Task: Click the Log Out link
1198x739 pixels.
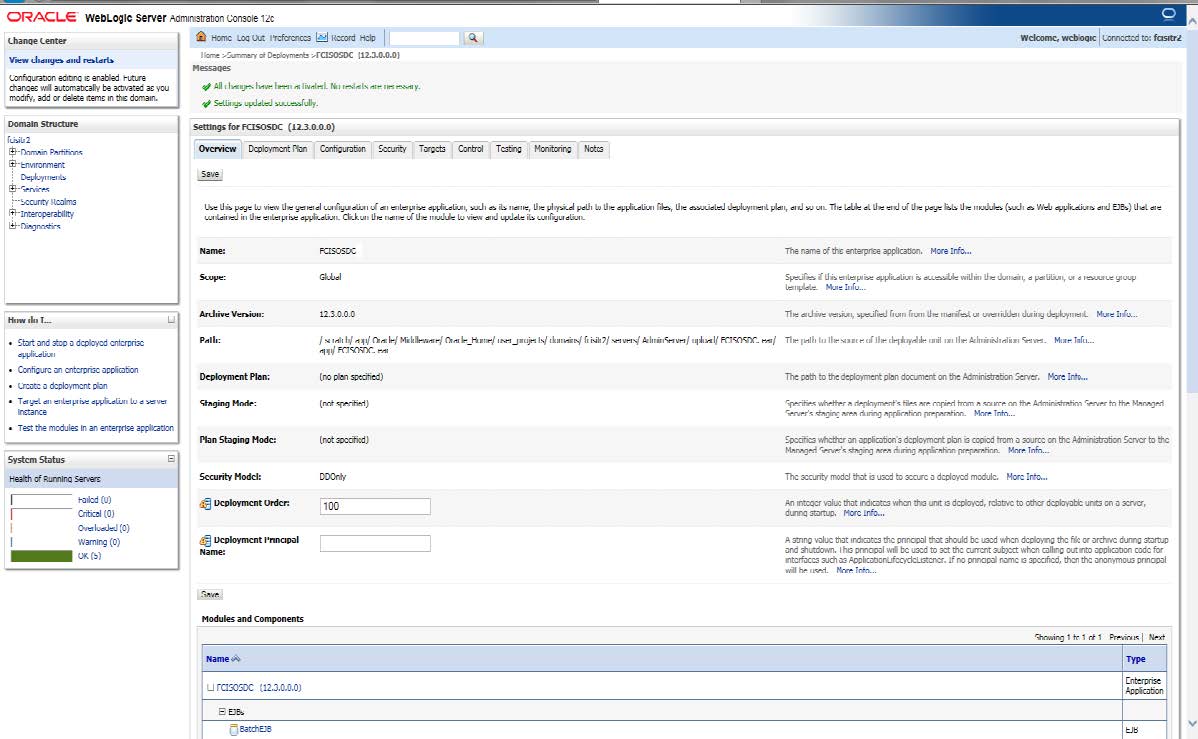Action: 251,37
